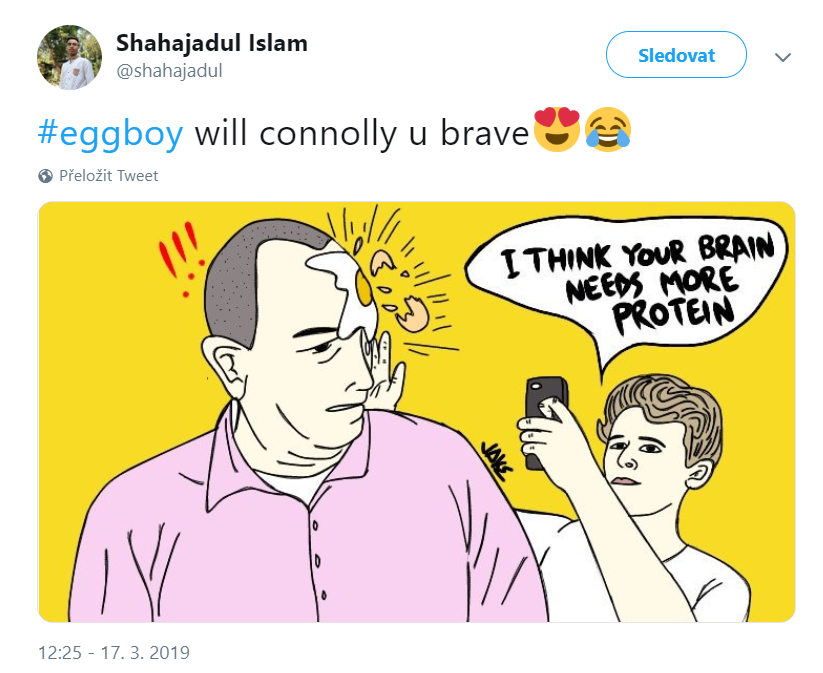Open the tweet timestamp 12:25 - 17. 3. 2019
The width and height of the screenshot is (823, 673).
pos(114,653)
